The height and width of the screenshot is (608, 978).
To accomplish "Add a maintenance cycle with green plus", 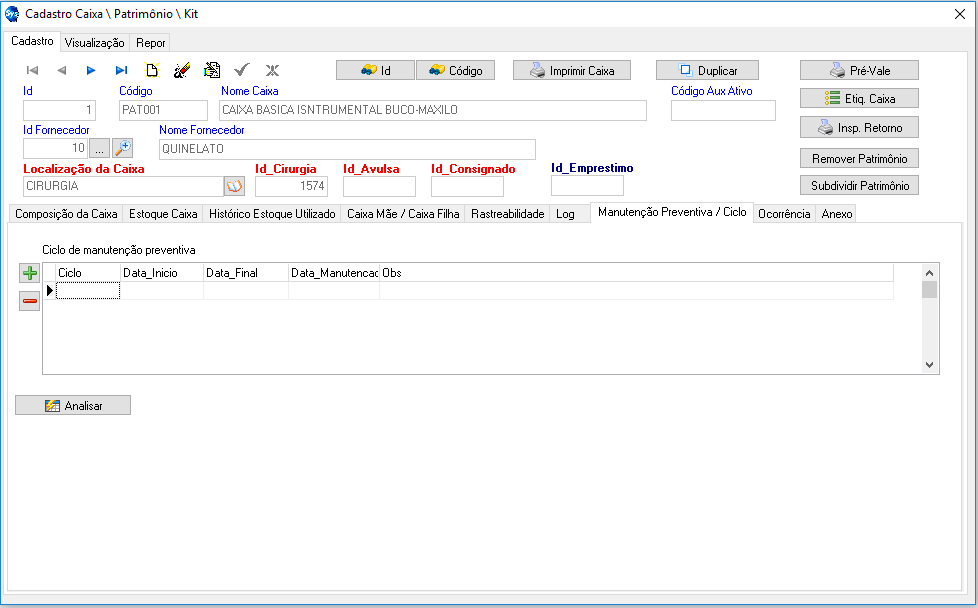I will 29,273.
